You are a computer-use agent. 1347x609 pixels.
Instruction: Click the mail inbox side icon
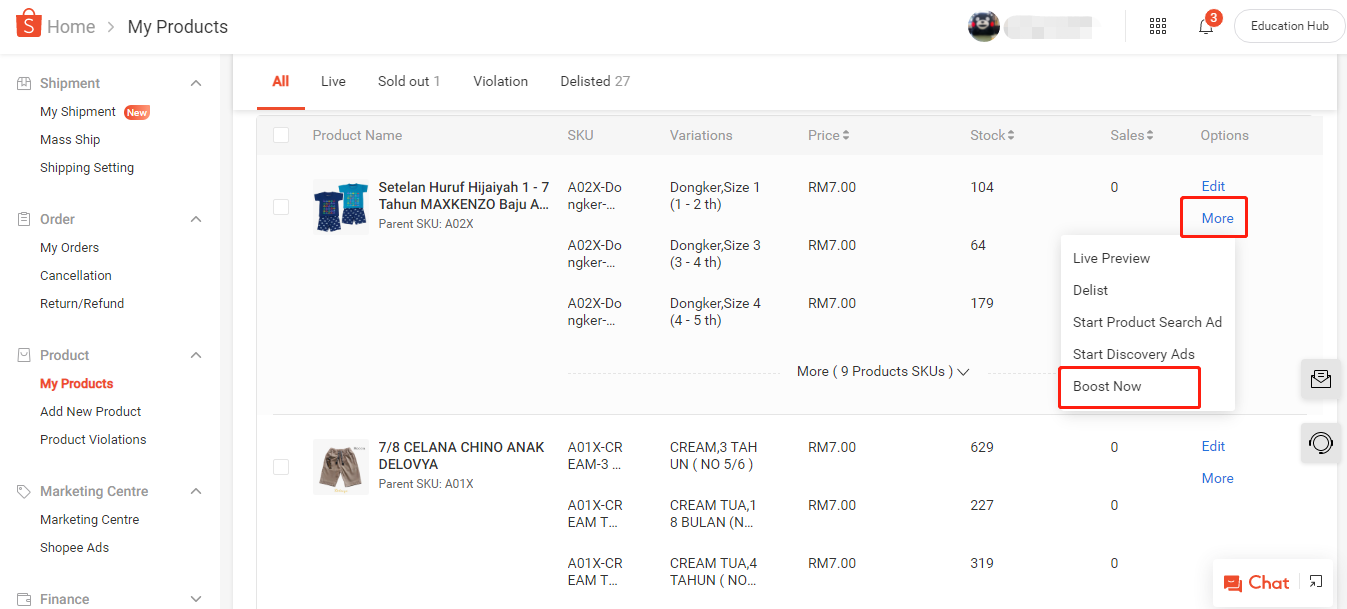coord(1321,379)
